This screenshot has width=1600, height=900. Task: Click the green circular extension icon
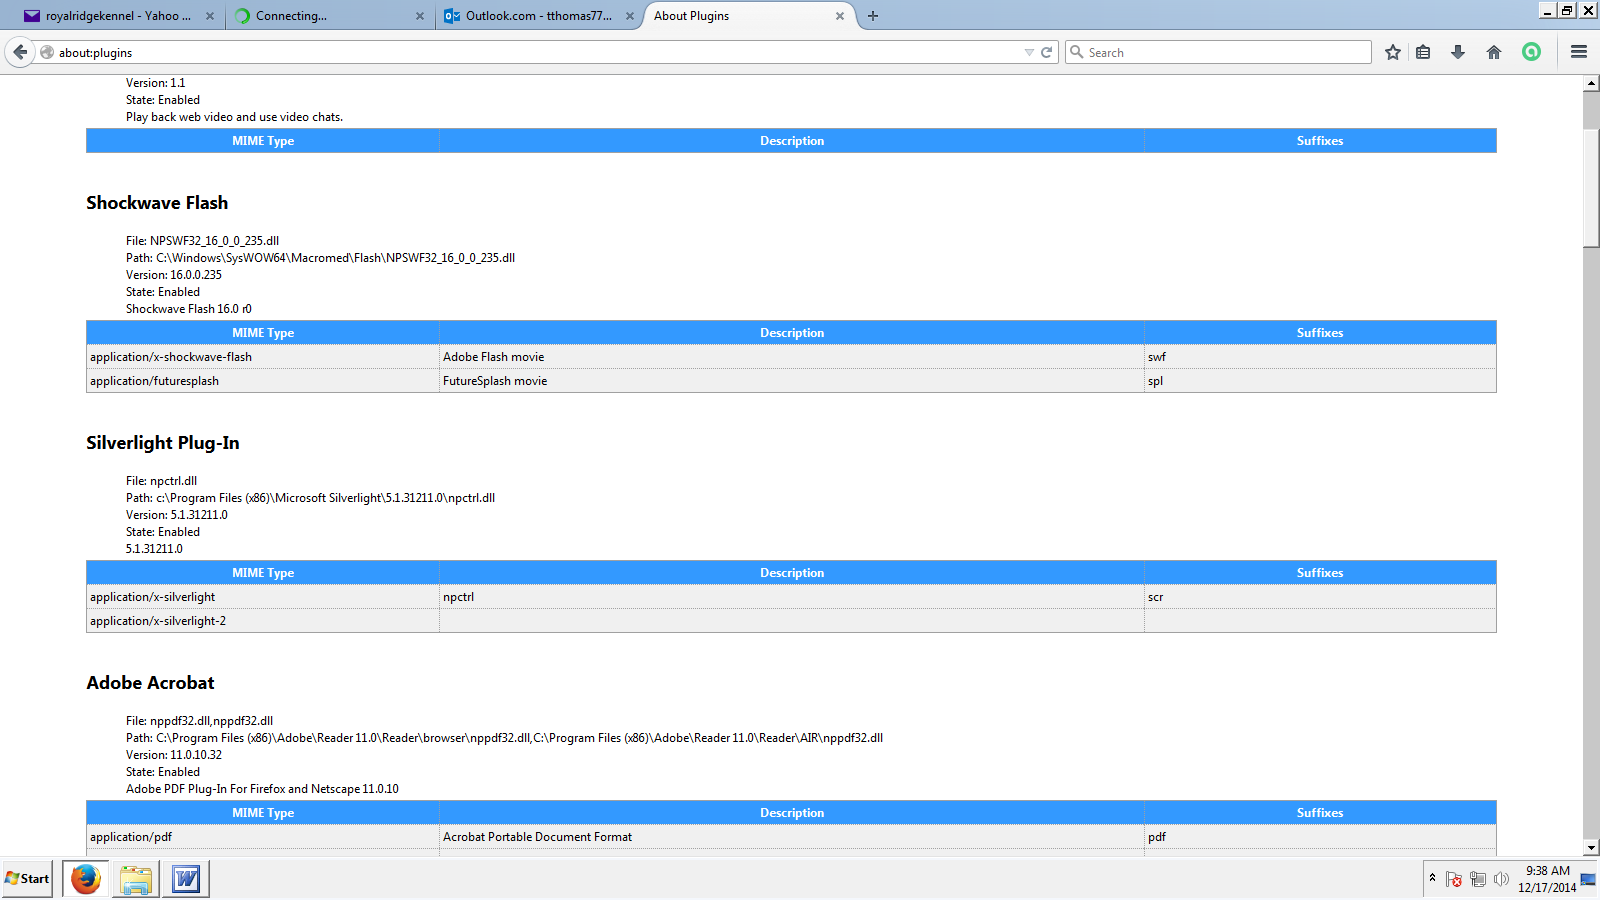pyautogui.click(x=1531, y=52)
